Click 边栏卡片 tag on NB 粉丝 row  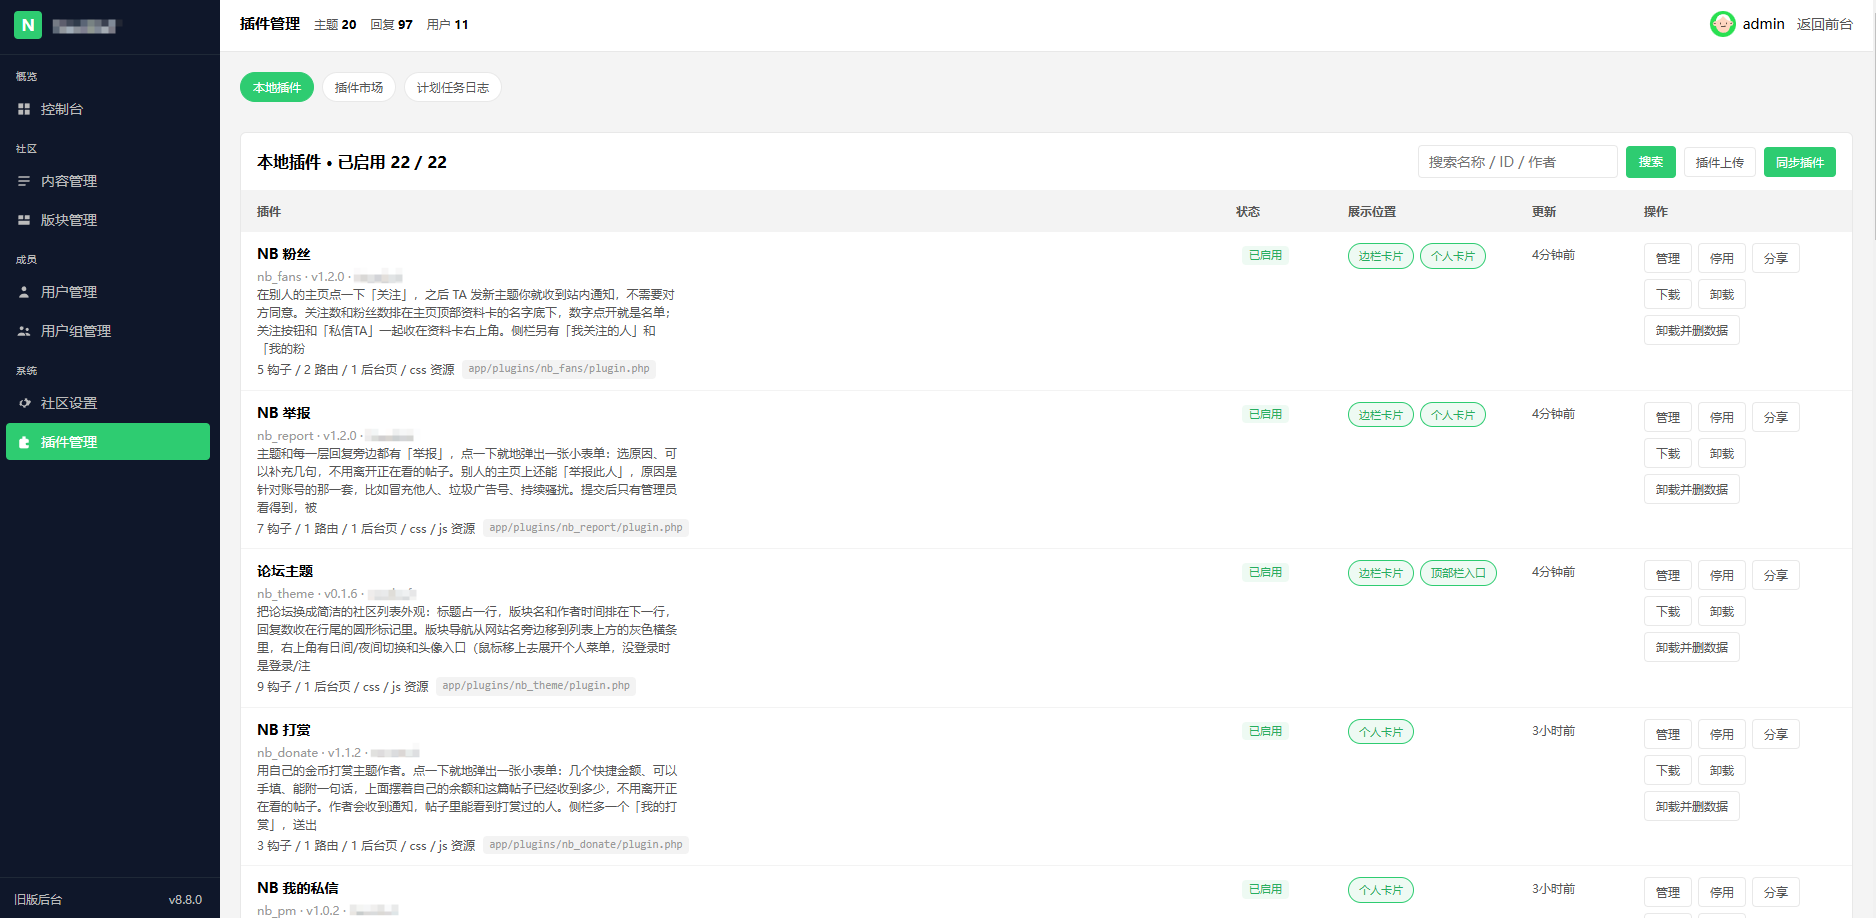pyautogui.click(x=1381, y=256)
